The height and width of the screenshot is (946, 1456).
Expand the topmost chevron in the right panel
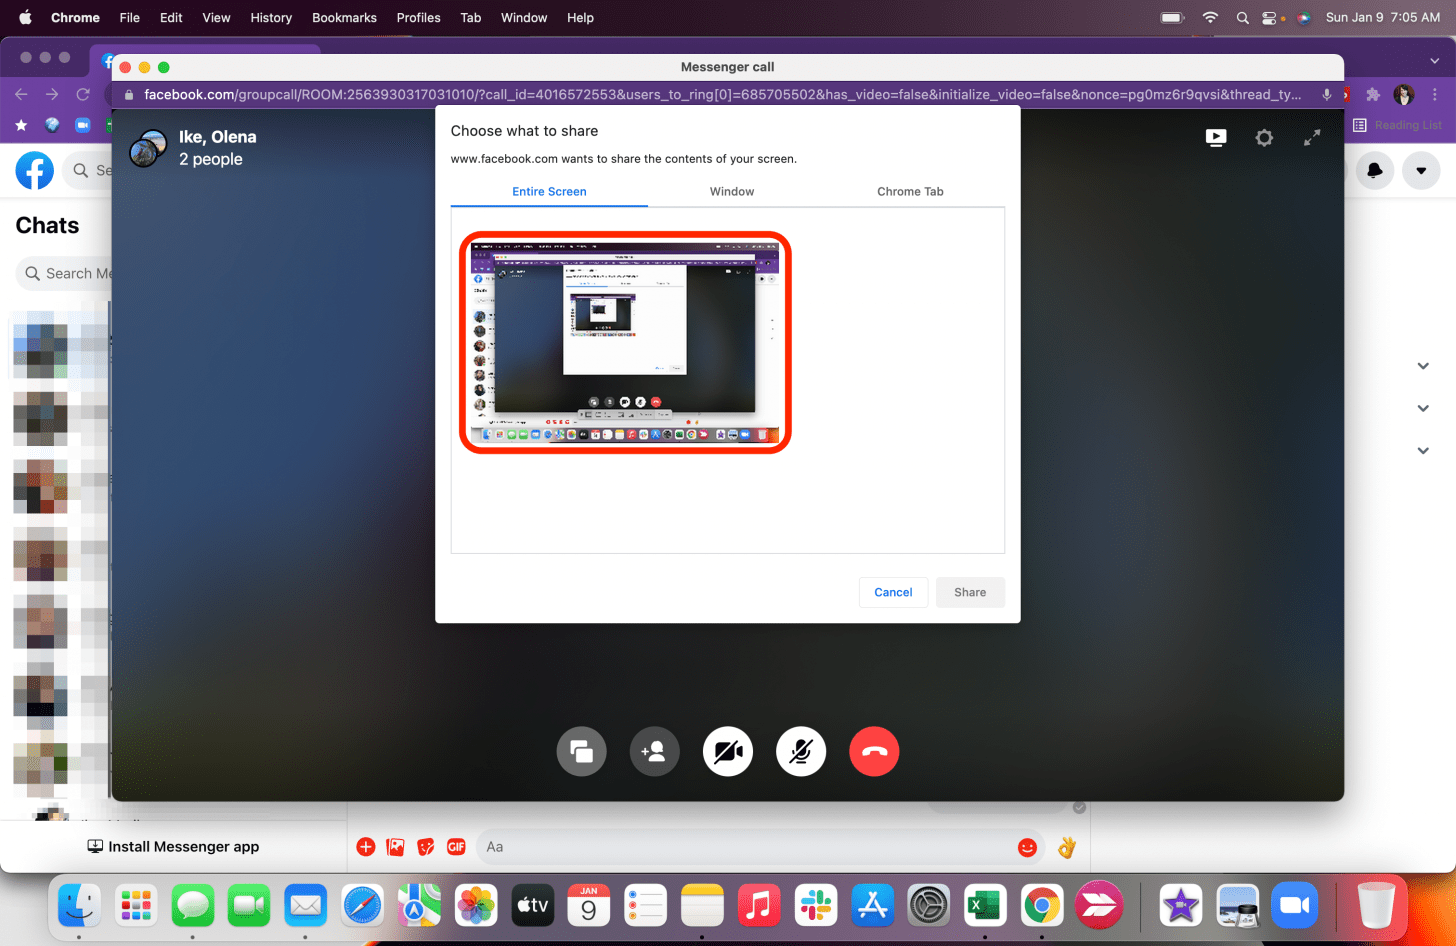point(1422,365)
